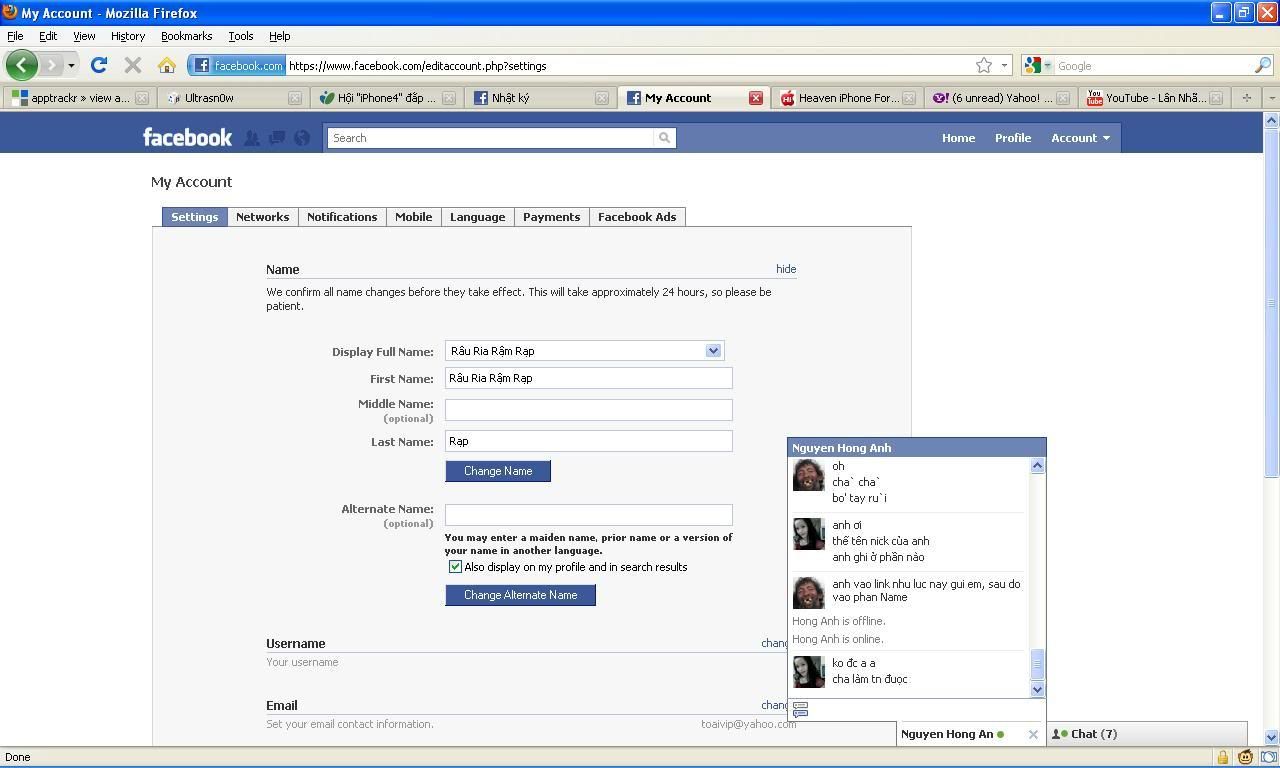Open the History menu
Viewport: 1280px width, 768px height.
point(128,36)
